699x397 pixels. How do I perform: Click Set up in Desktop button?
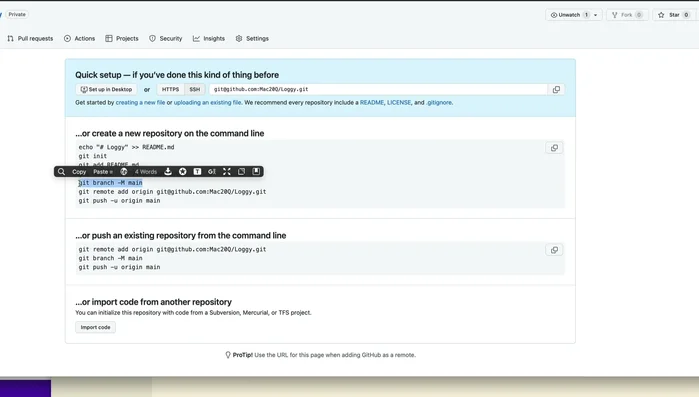[106, 90]
